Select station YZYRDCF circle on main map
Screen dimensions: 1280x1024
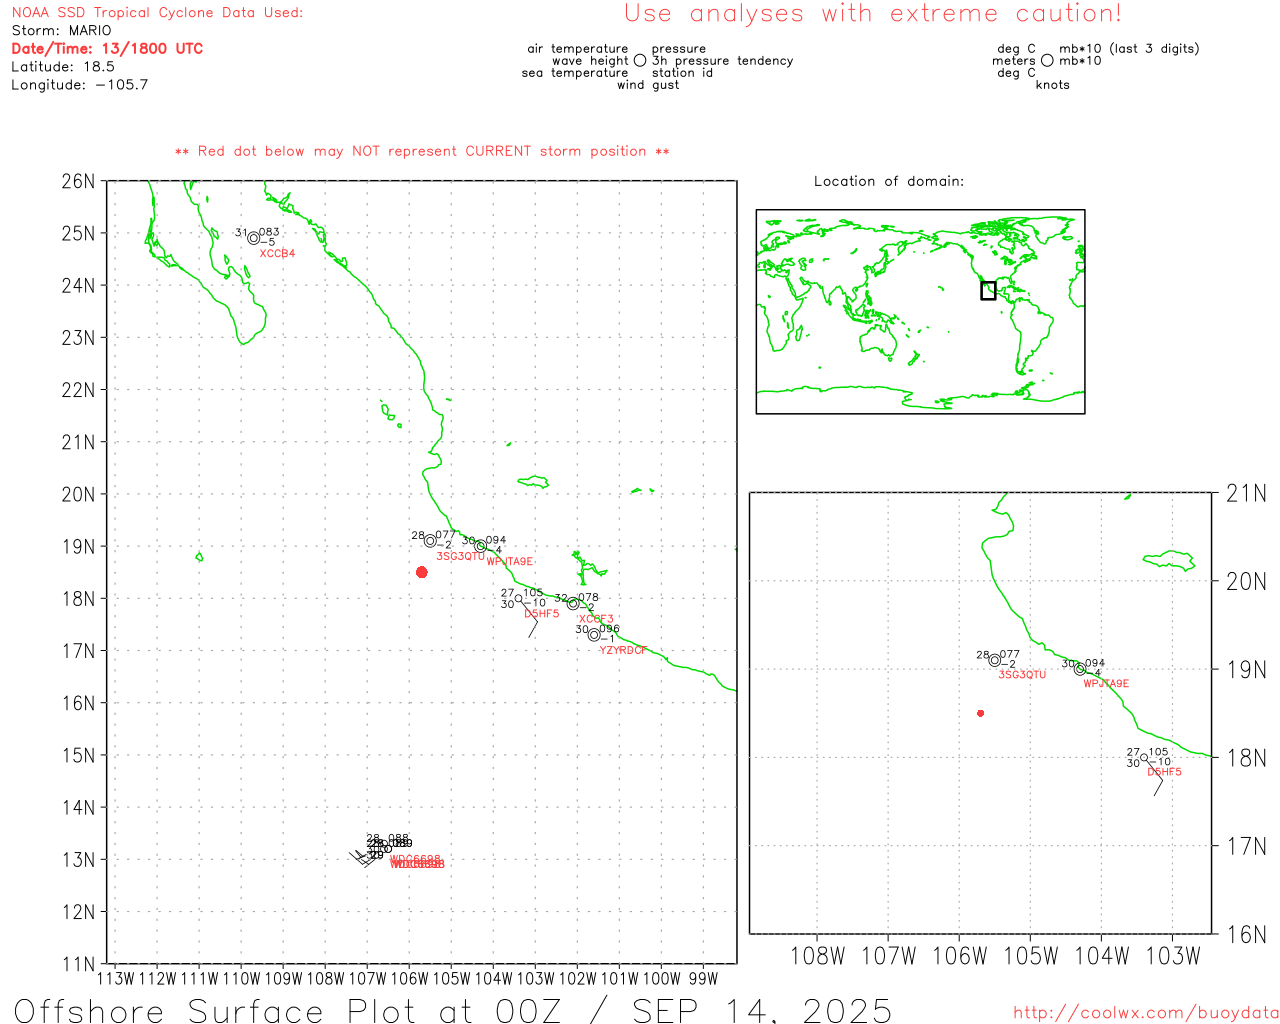pos(594,635)
